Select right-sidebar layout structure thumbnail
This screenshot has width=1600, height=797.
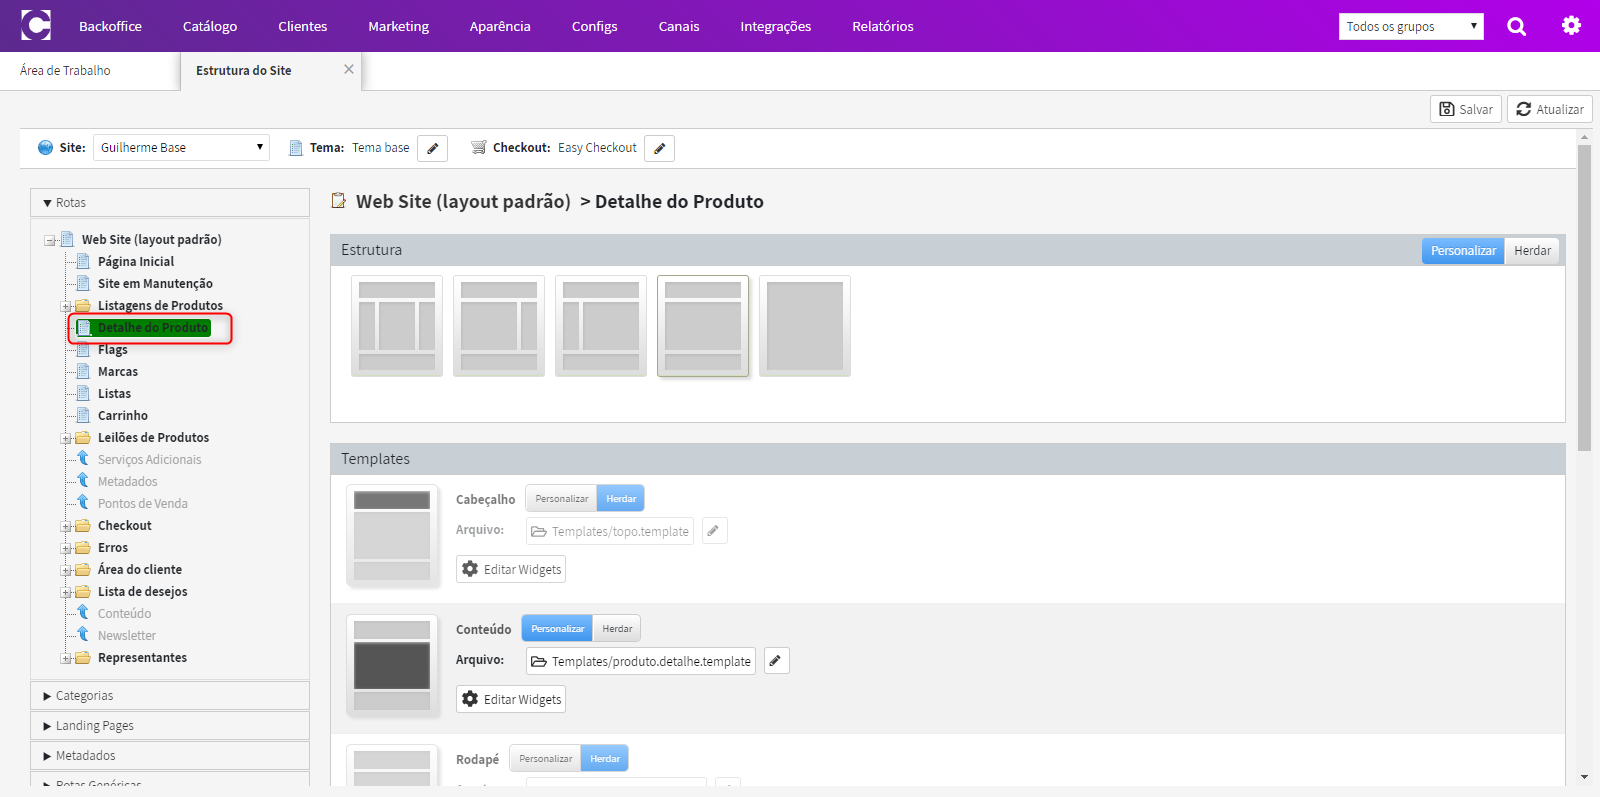[x=499, y=326]
